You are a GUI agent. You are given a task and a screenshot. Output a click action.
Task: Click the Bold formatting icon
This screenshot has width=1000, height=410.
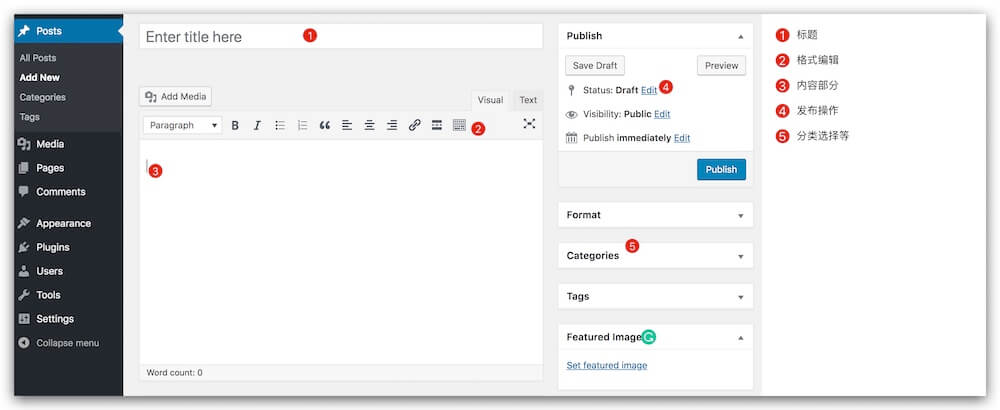[235, 125]
